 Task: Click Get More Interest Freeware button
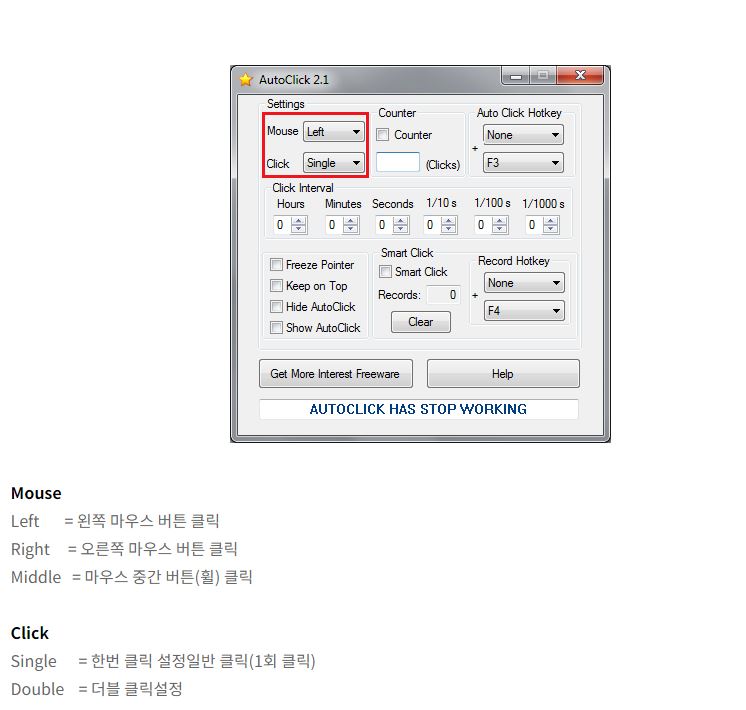tap(335, 374)
